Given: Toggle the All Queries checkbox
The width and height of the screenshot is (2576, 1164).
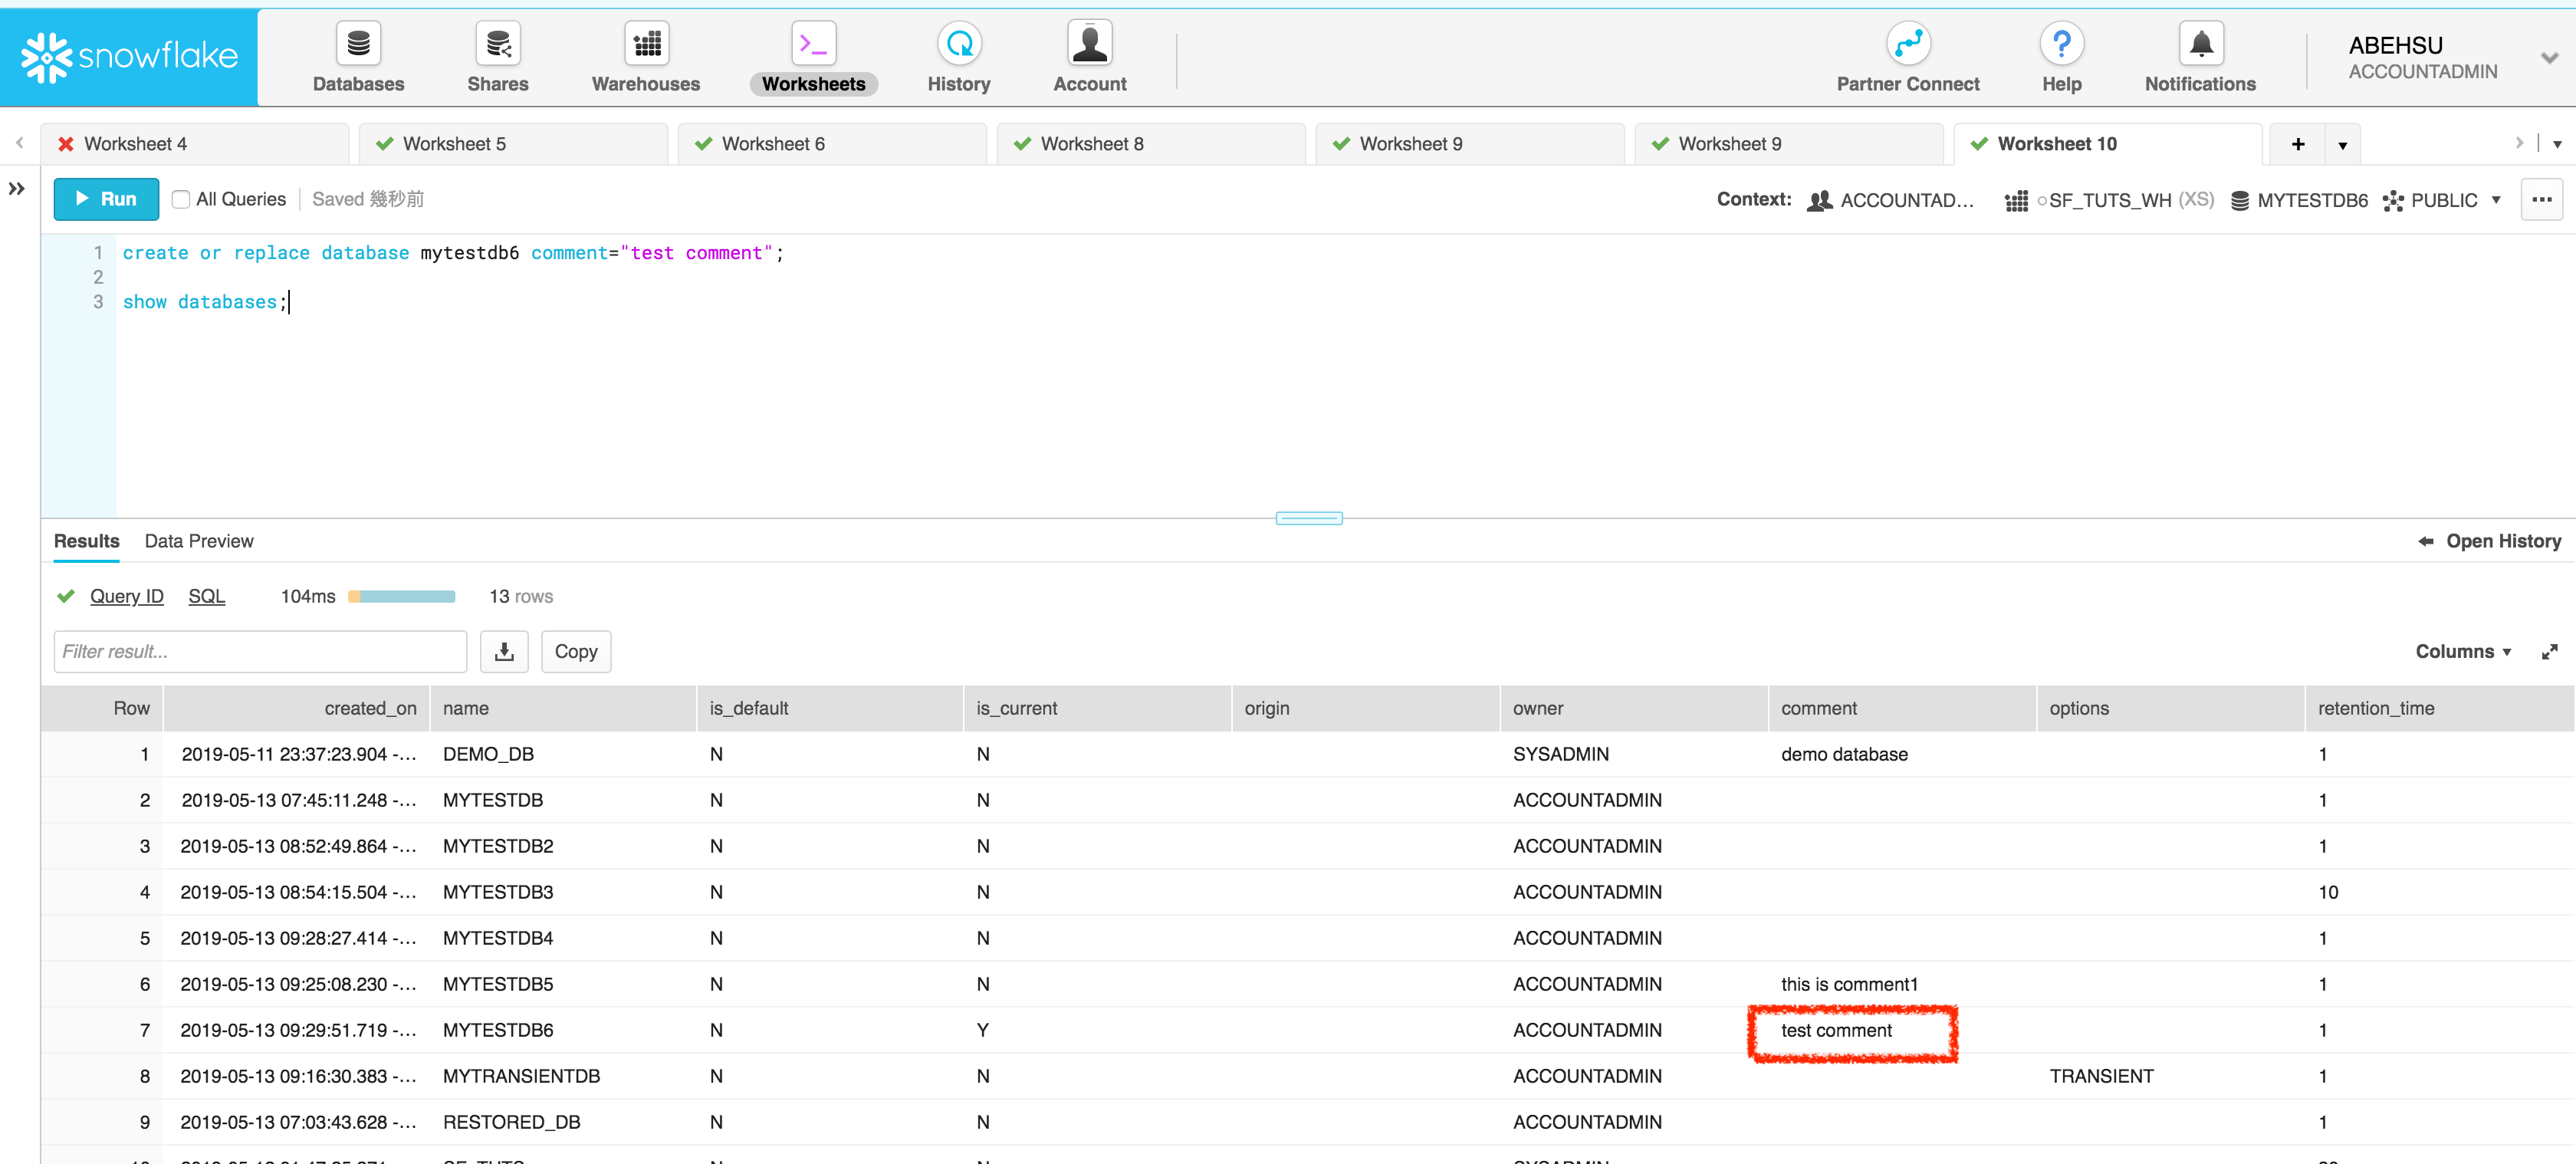Looking at the screenshot, I should click(x=181, y=199).
